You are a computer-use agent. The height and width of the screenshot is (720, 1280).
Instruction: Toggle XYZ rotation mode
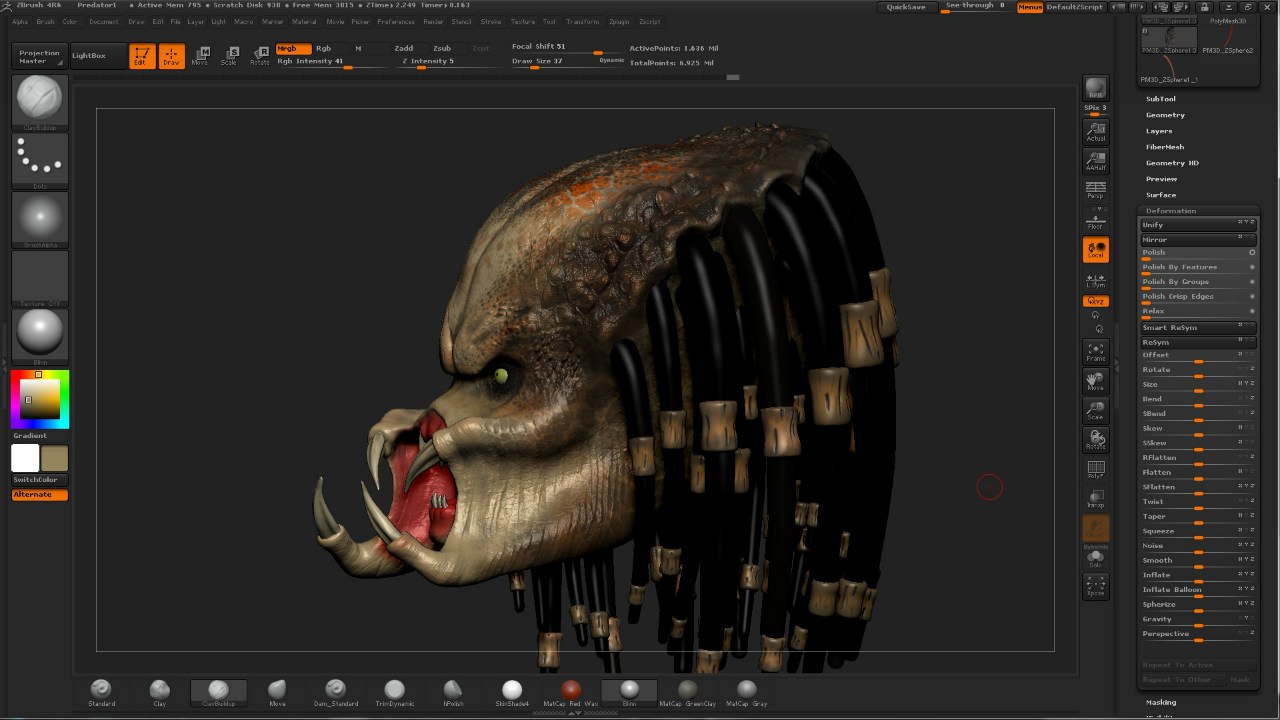(1096, 301)
